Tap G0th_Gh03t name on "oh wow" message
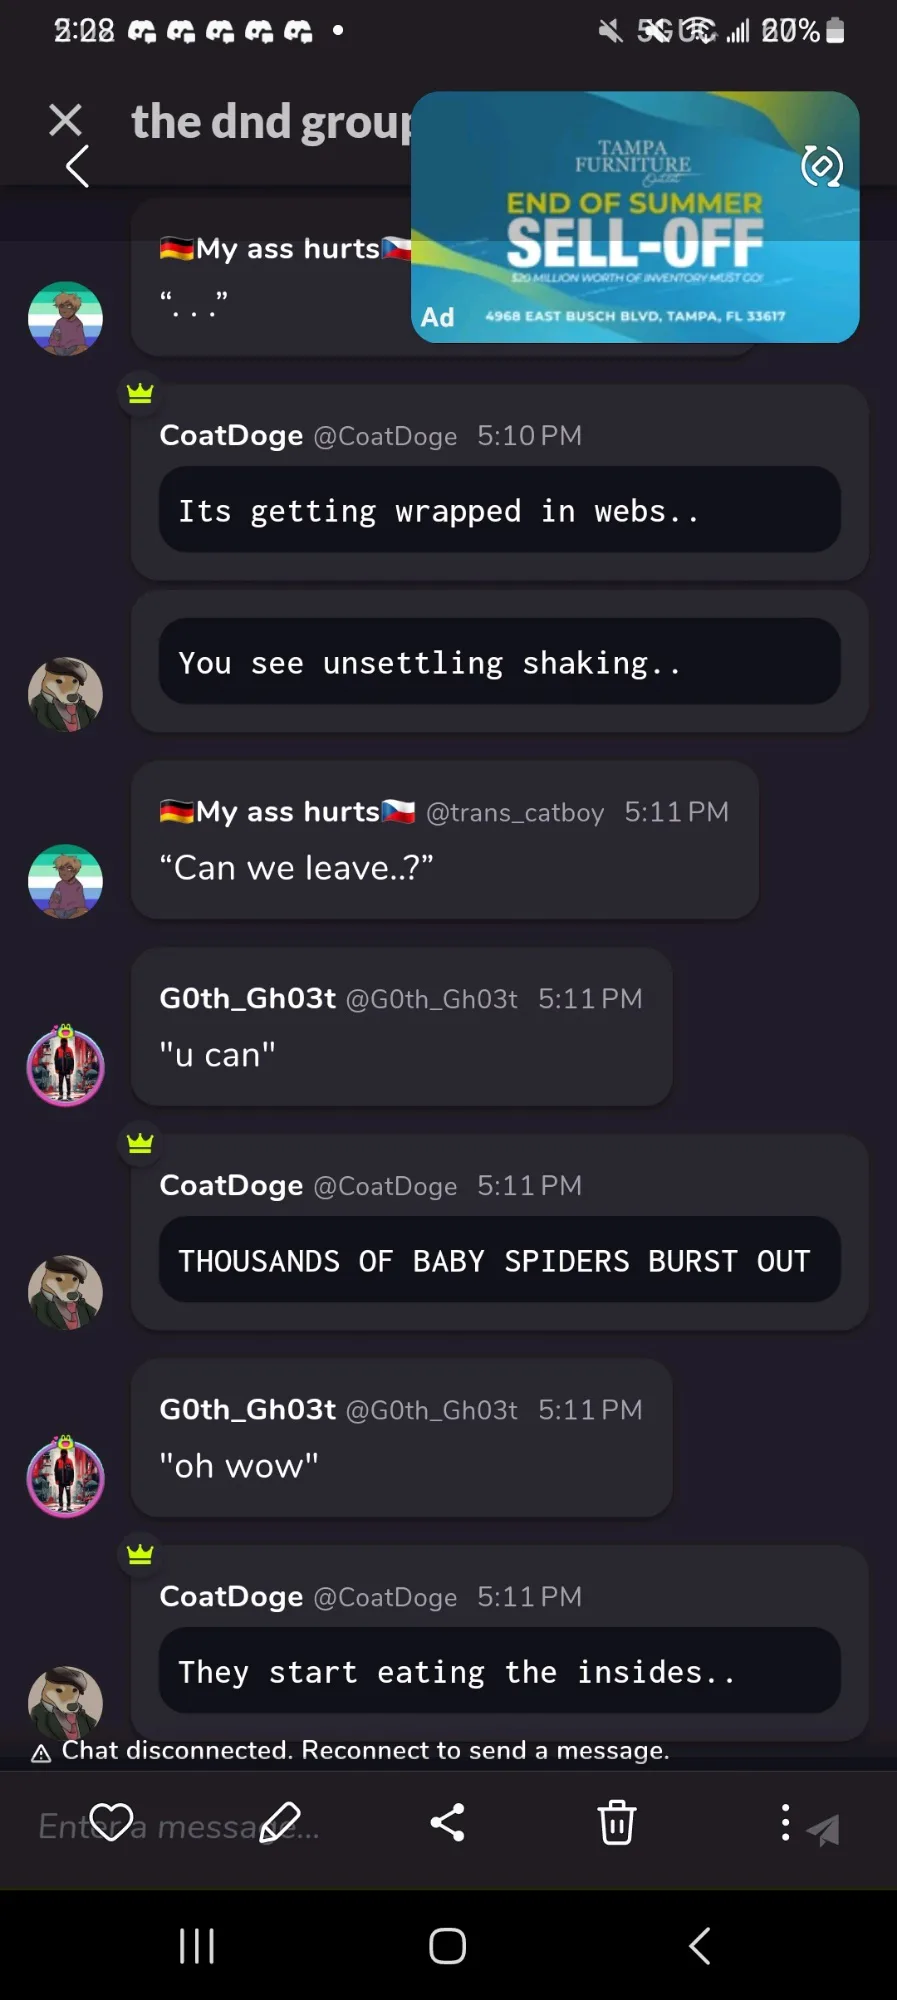Screen dimensions: 897x2000 (x=247, y=1409)
